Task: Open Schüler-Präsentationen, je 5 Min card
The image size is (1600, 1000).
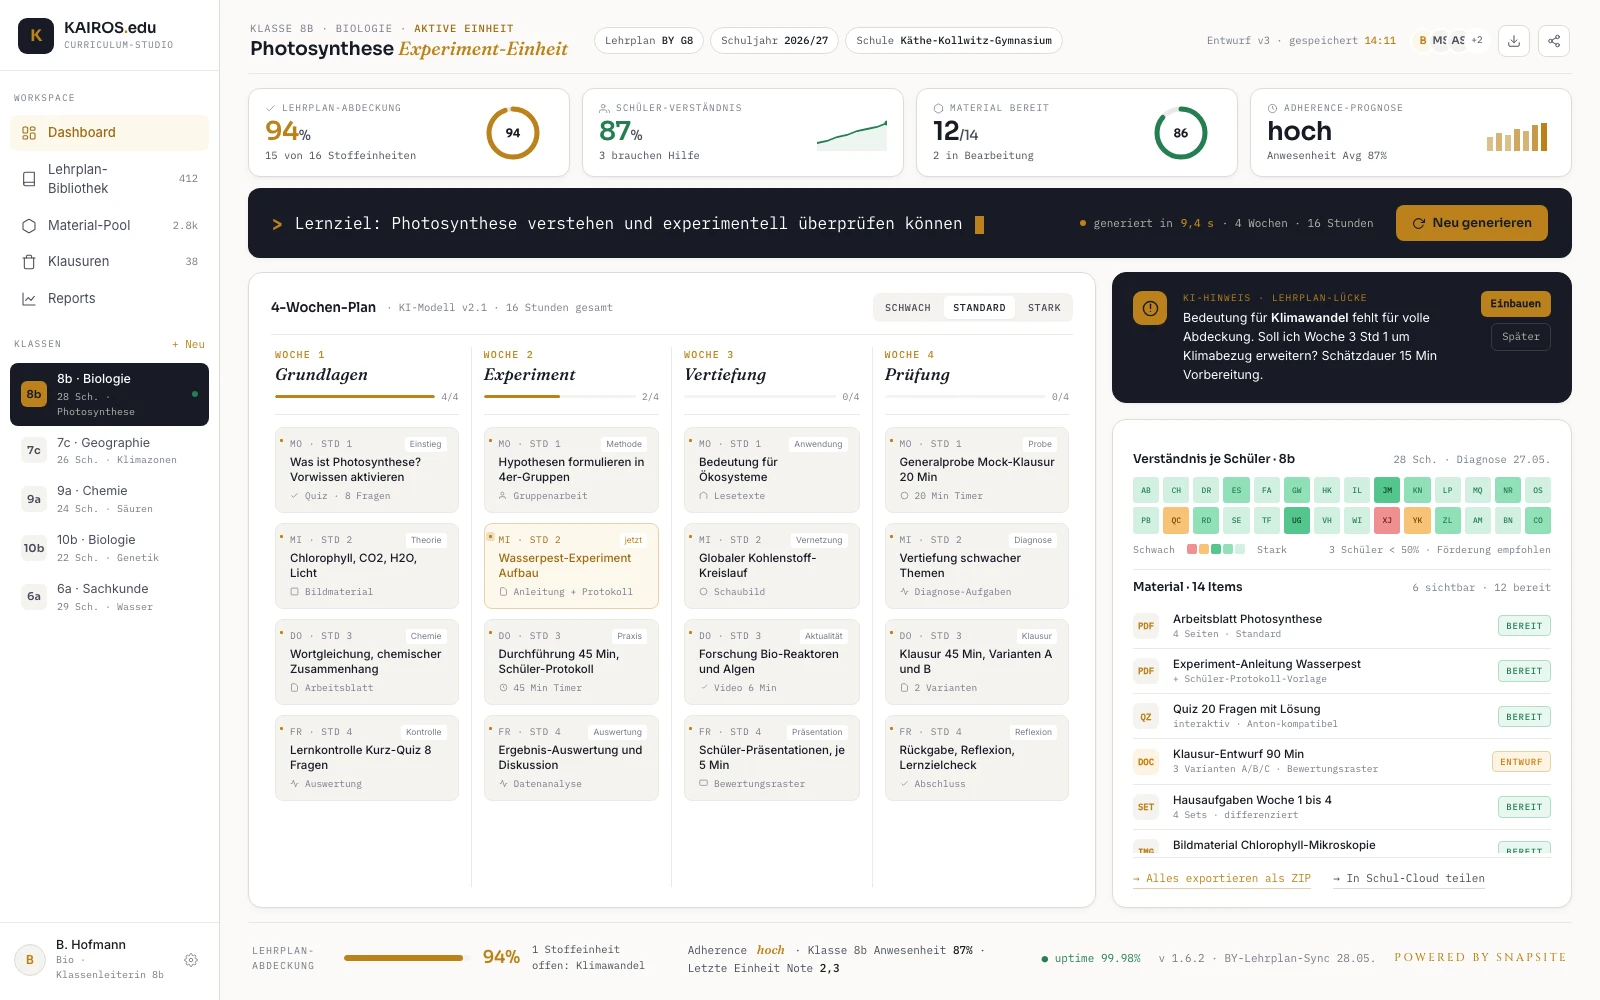Action: tap(772, 758)
